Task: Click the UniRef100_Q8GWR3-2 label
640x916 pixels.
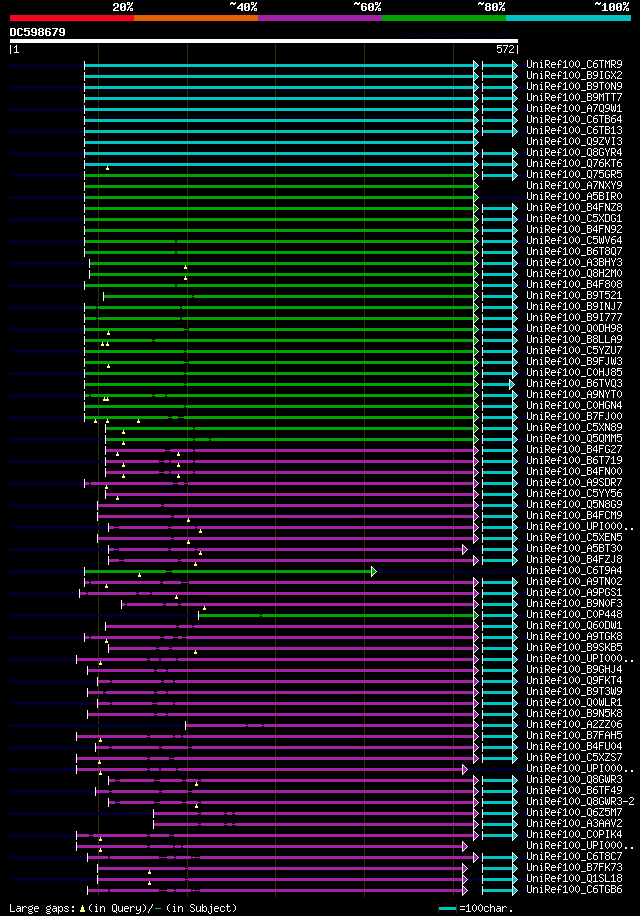Action: click(580, 802)
